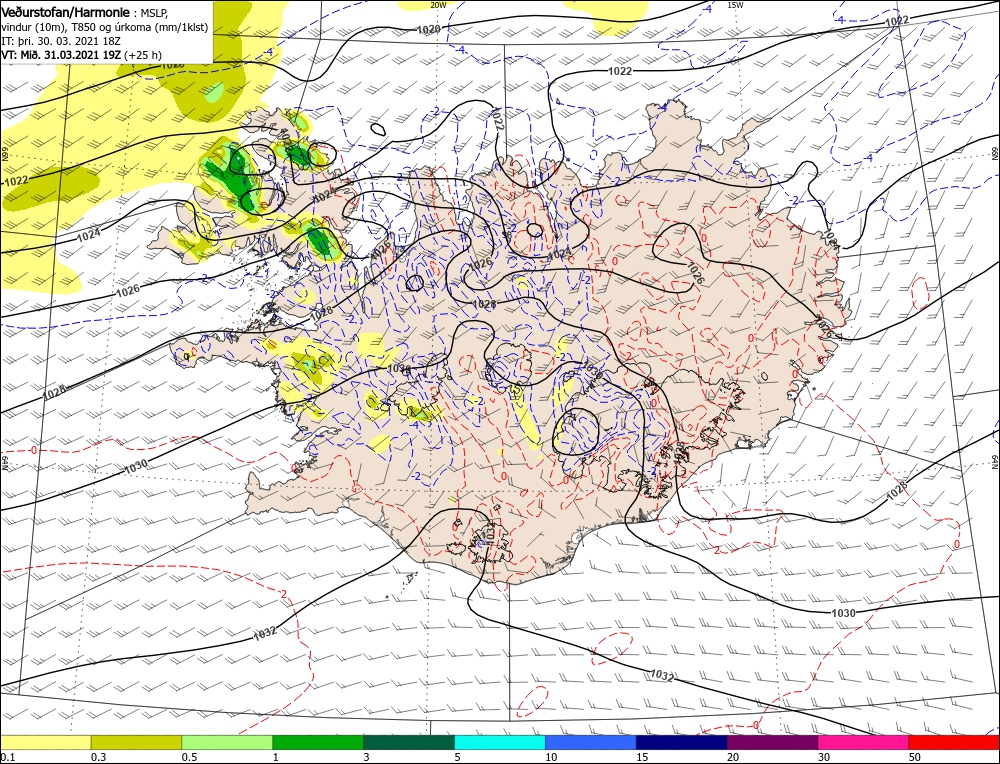This screenshot has height=764, width=1000.
Task: Click the navy 15–20 legend swatch
Action: (x=682, y=742)
